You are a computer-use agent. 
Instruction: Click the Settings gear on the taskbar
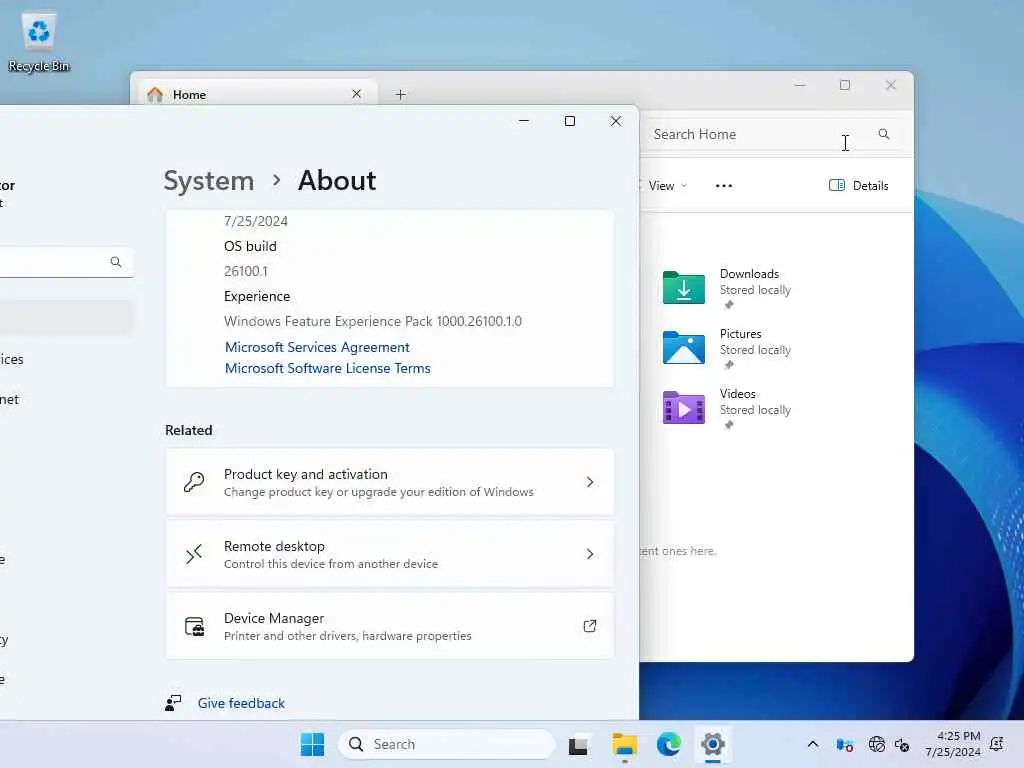[713, 744]
